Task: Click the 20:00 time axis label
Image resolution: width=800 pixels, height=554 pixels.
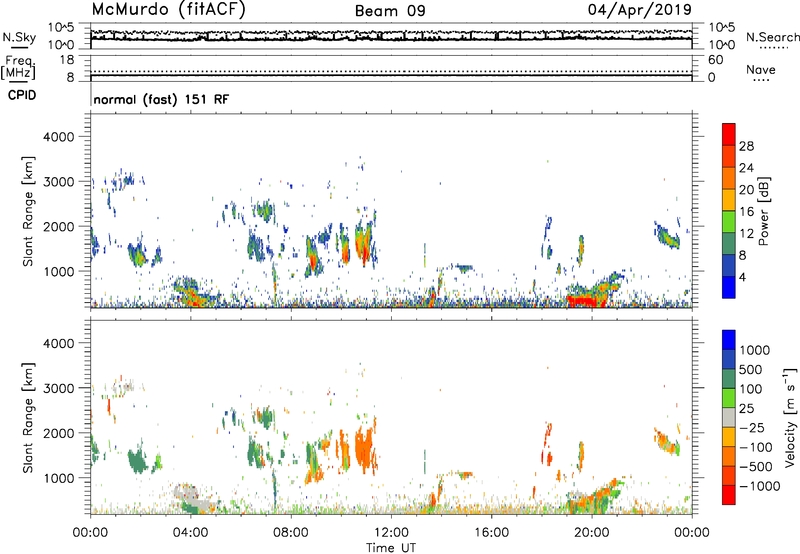Action: coord(591,533)
